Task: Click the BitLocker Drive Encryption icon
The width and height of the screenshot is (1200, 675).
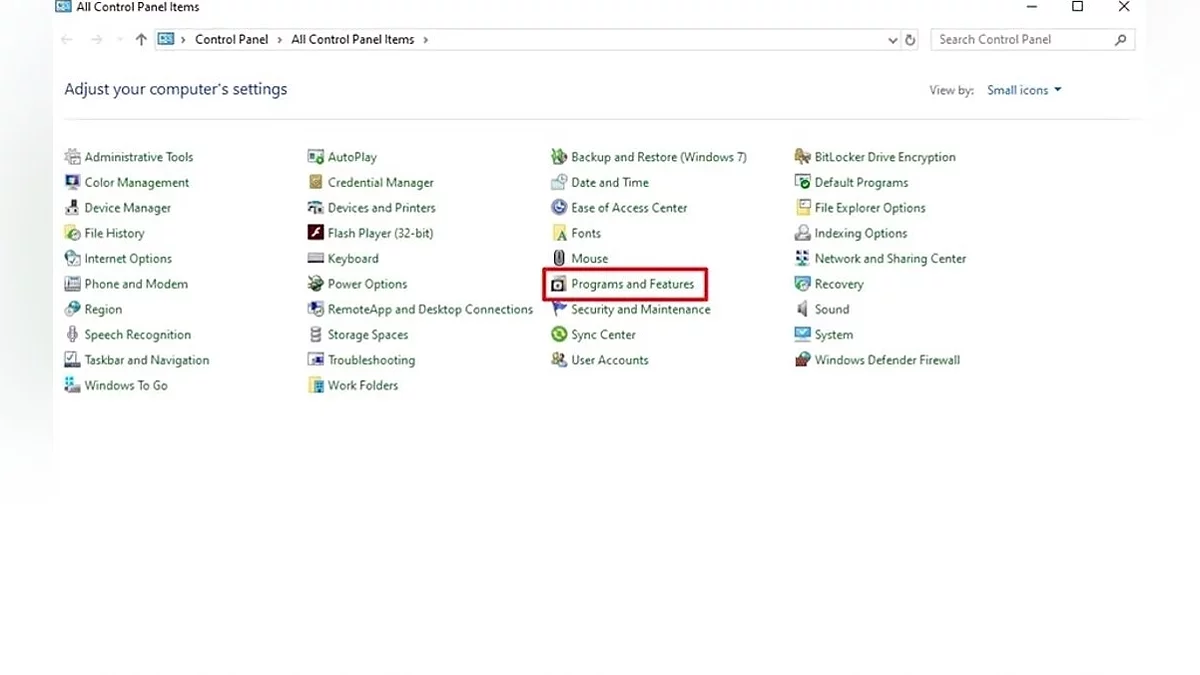Action: click(802, 157)
